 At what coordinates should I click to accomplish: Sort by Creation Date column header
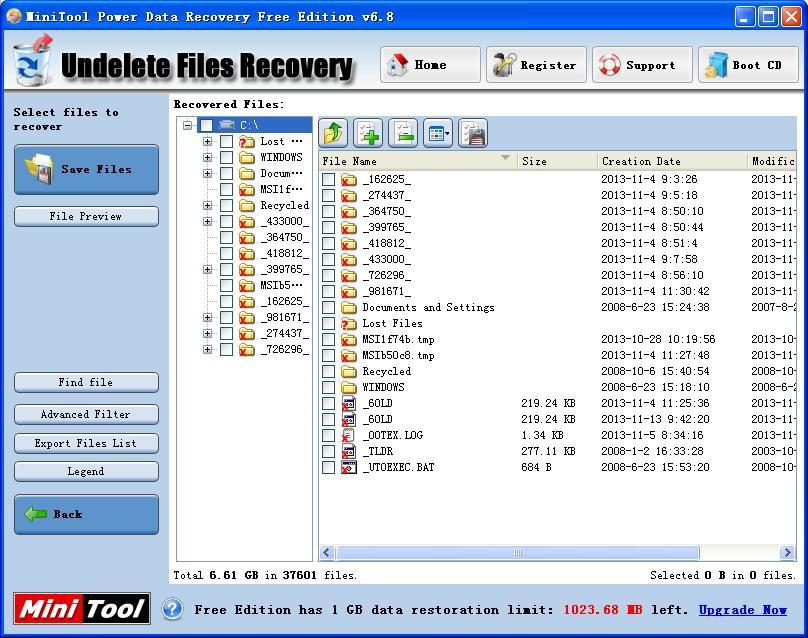tap(671, 161)
